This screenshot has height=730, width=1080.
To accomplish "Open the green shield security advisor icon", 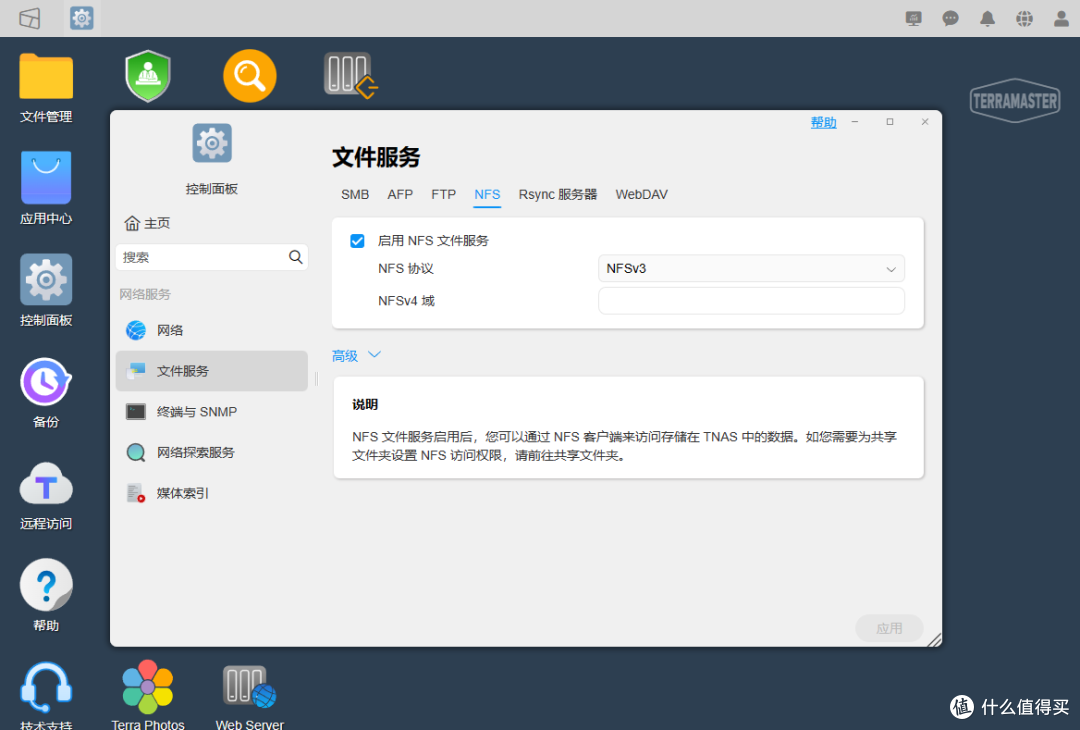I will point(148,76).
